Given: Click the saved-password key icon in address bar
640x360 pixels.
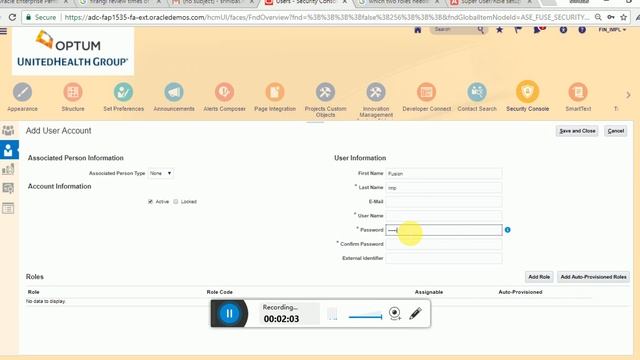Looking at the screenshot, I should (611, 17).
